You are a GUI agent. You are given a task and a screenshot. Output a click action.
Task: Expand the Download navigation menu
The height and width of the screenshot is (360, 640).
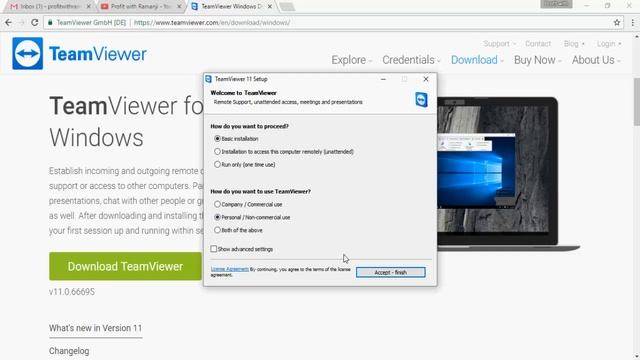(x=477, y=60)
